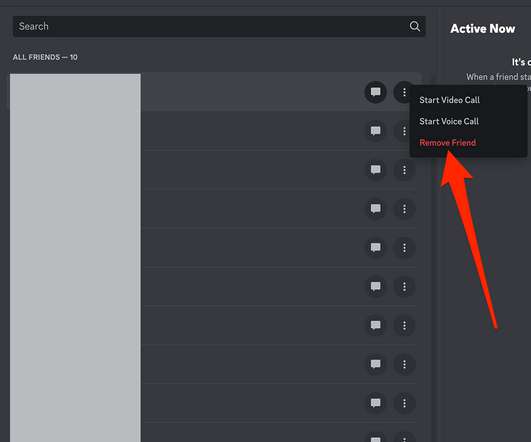This screenshot has width=531, height=442.
Task: Message the ninth friend in the list
Action: coord(375,403)
